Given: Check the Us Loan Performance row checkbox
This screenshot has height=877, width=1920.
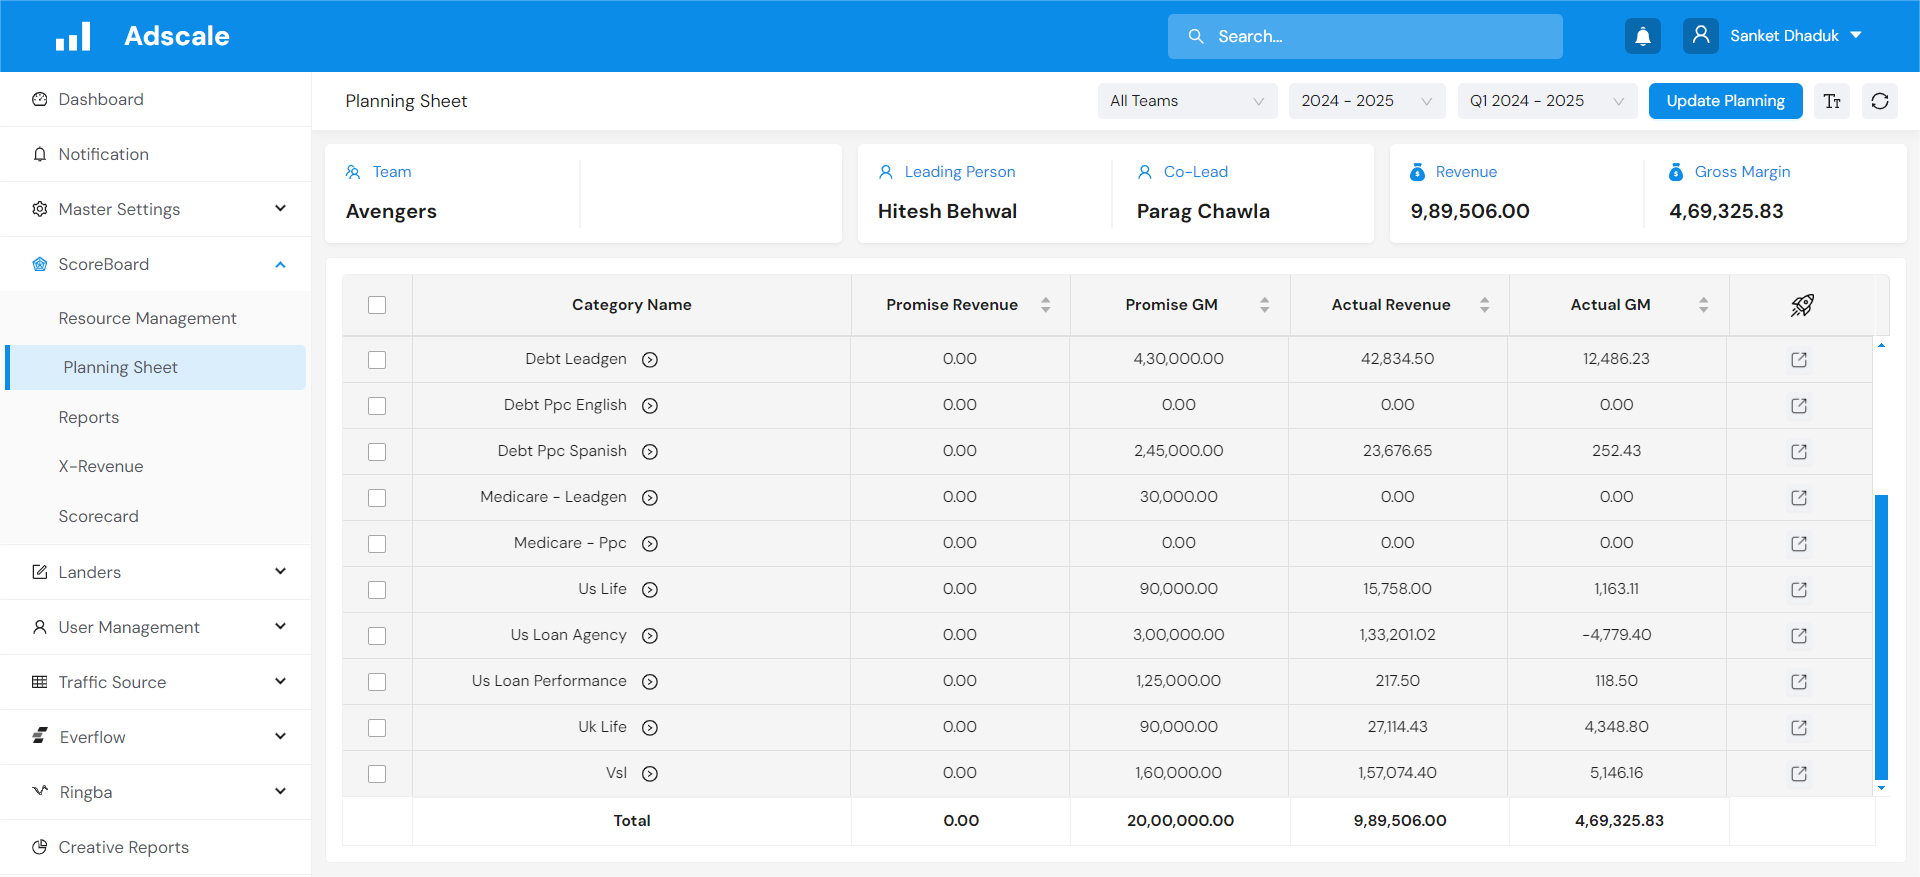Looking at the screenshot, I should coord(377,682).
